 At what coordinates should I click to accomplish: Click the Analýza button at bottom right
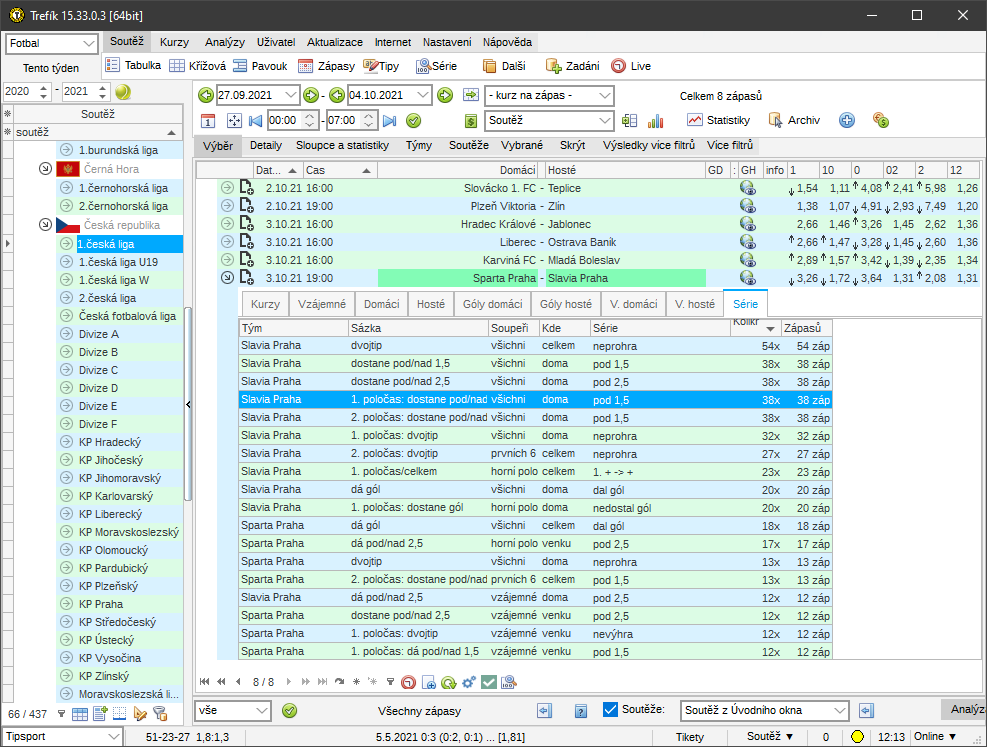tap(964, 709)
